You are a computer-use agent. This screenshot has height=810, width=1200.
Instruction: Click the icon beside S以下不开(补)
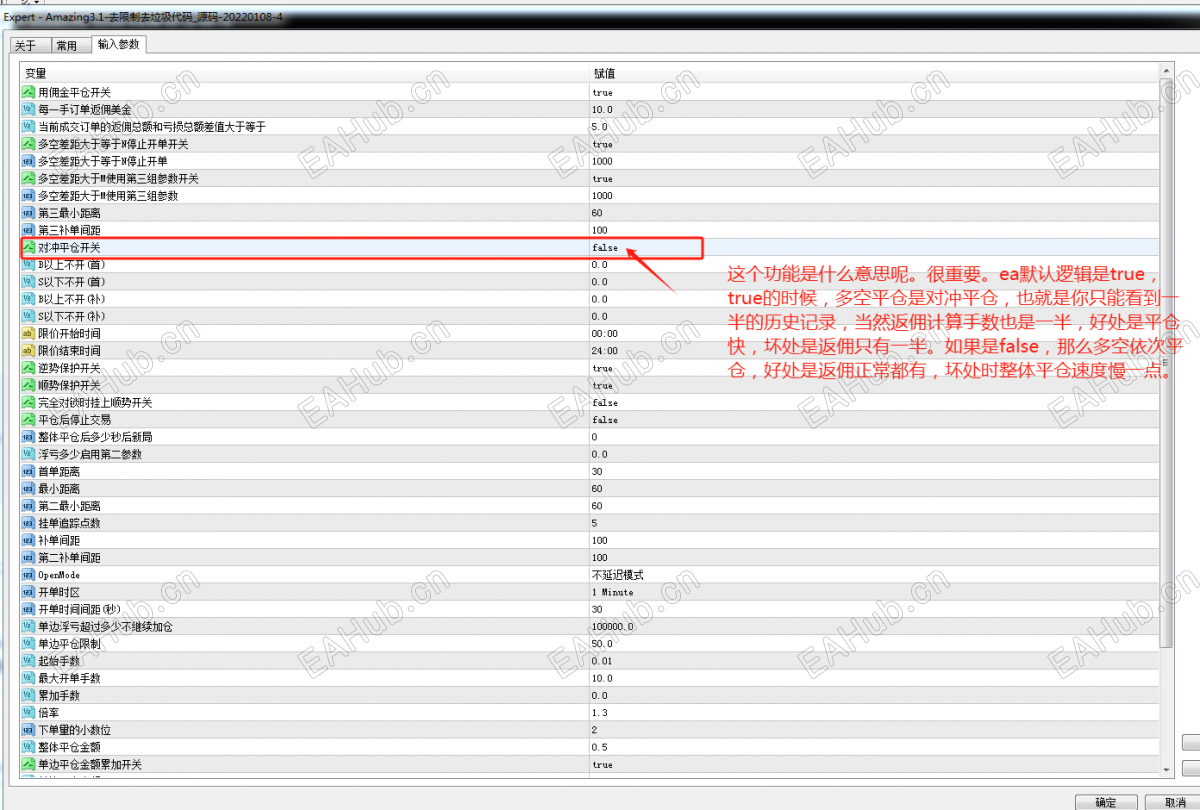[29, 316]
